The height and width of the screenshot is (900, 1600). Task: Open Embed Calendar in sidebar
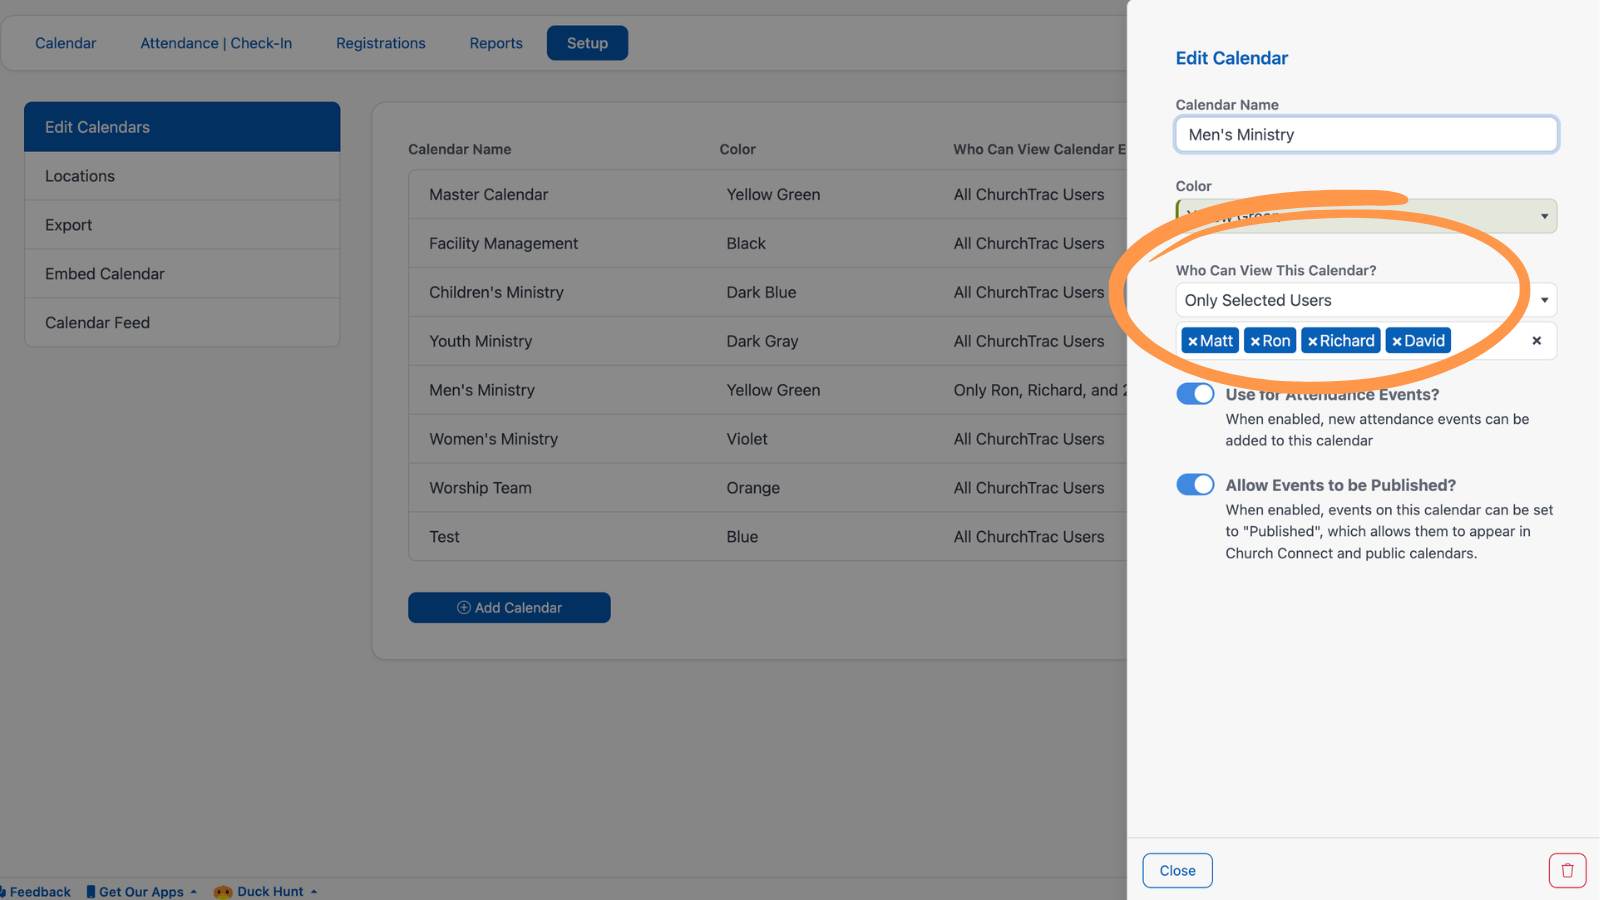click(182, 274)
